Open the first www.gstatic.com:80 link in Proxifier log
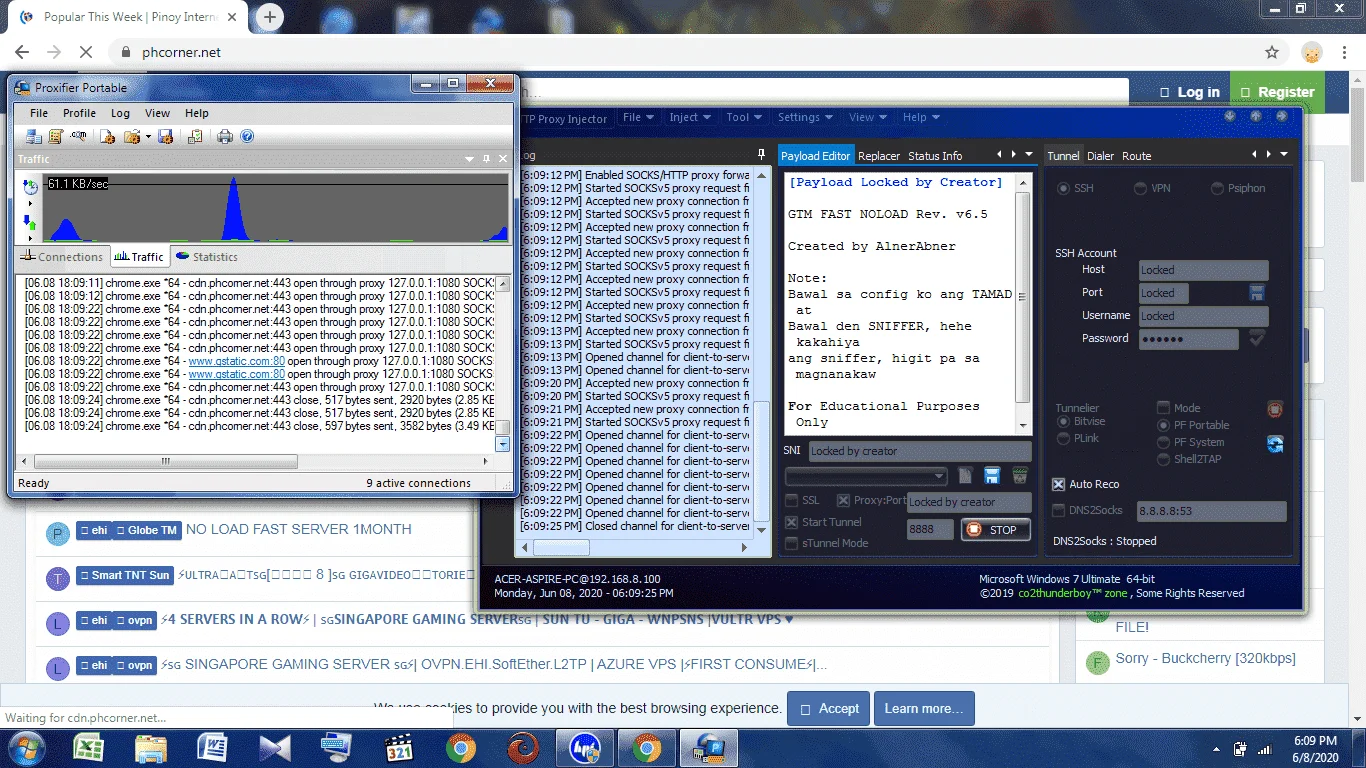The image size is (1366, 768). click(x=237, y=361)
